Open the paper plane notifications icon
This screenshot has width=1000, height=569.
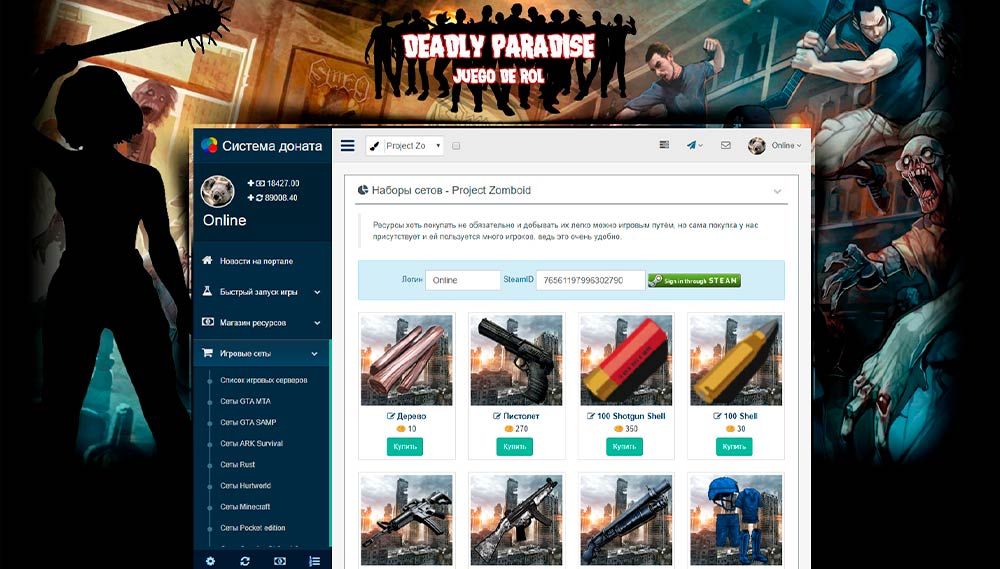point(693,145)
